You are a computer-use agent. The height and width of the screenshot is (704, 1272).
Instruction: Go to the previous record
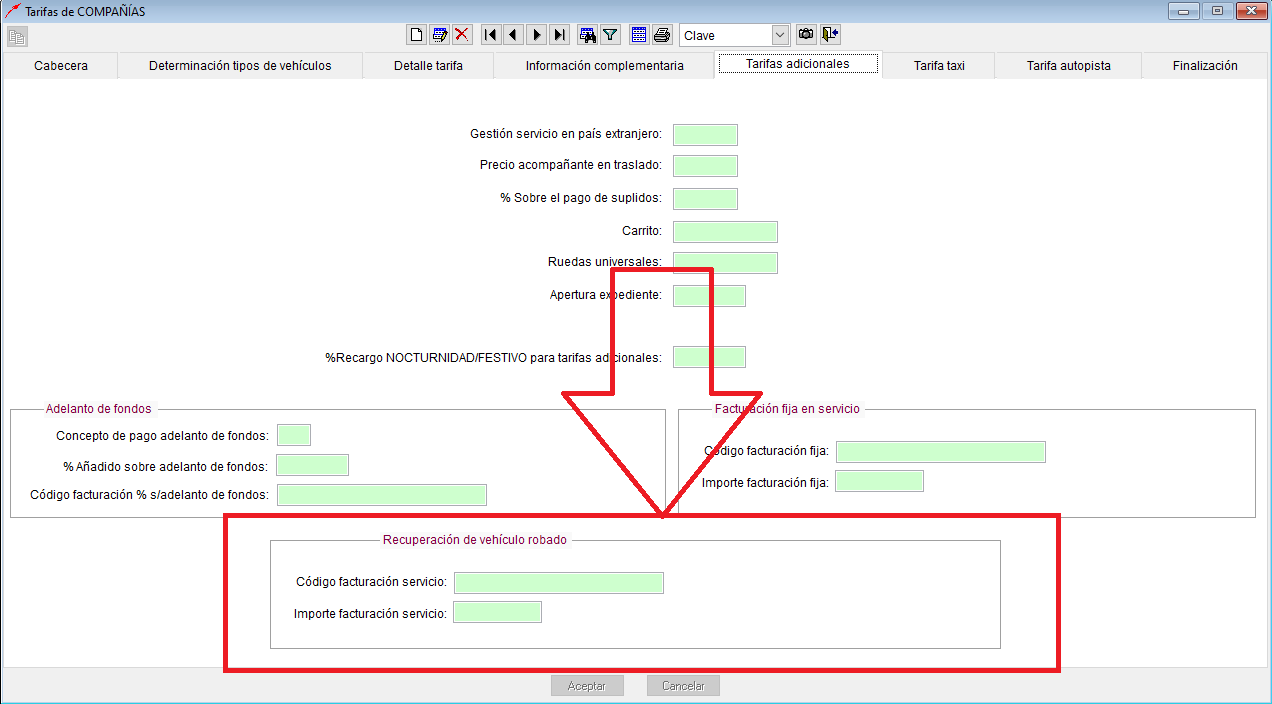coord(513,35)
